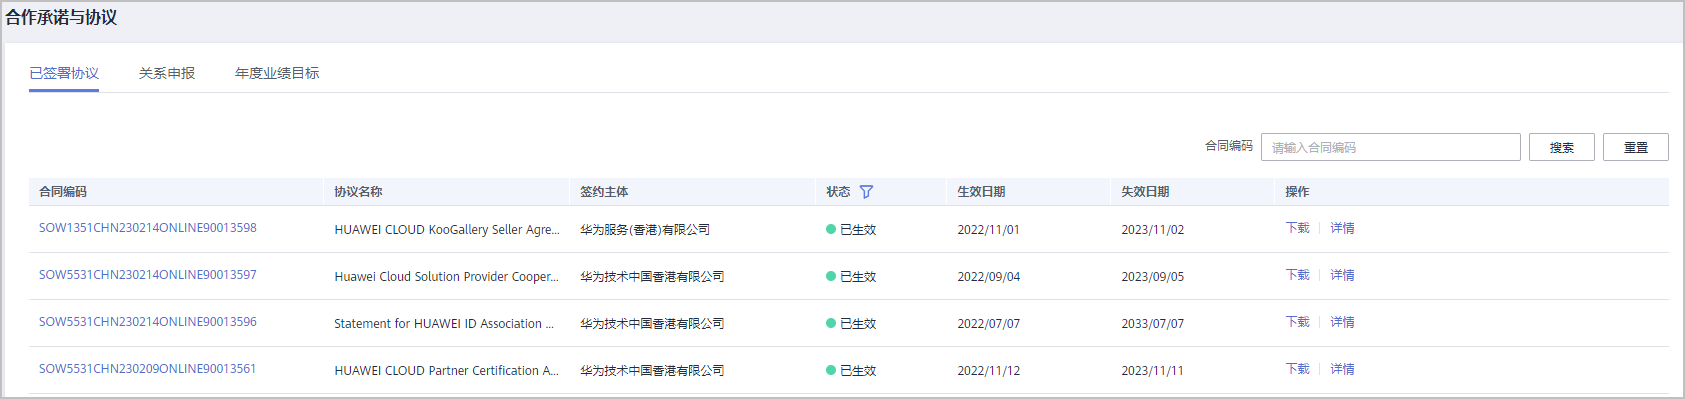1685x399 pixels.
Task: Click the 搜索 button
Action: pos(1561,147)
